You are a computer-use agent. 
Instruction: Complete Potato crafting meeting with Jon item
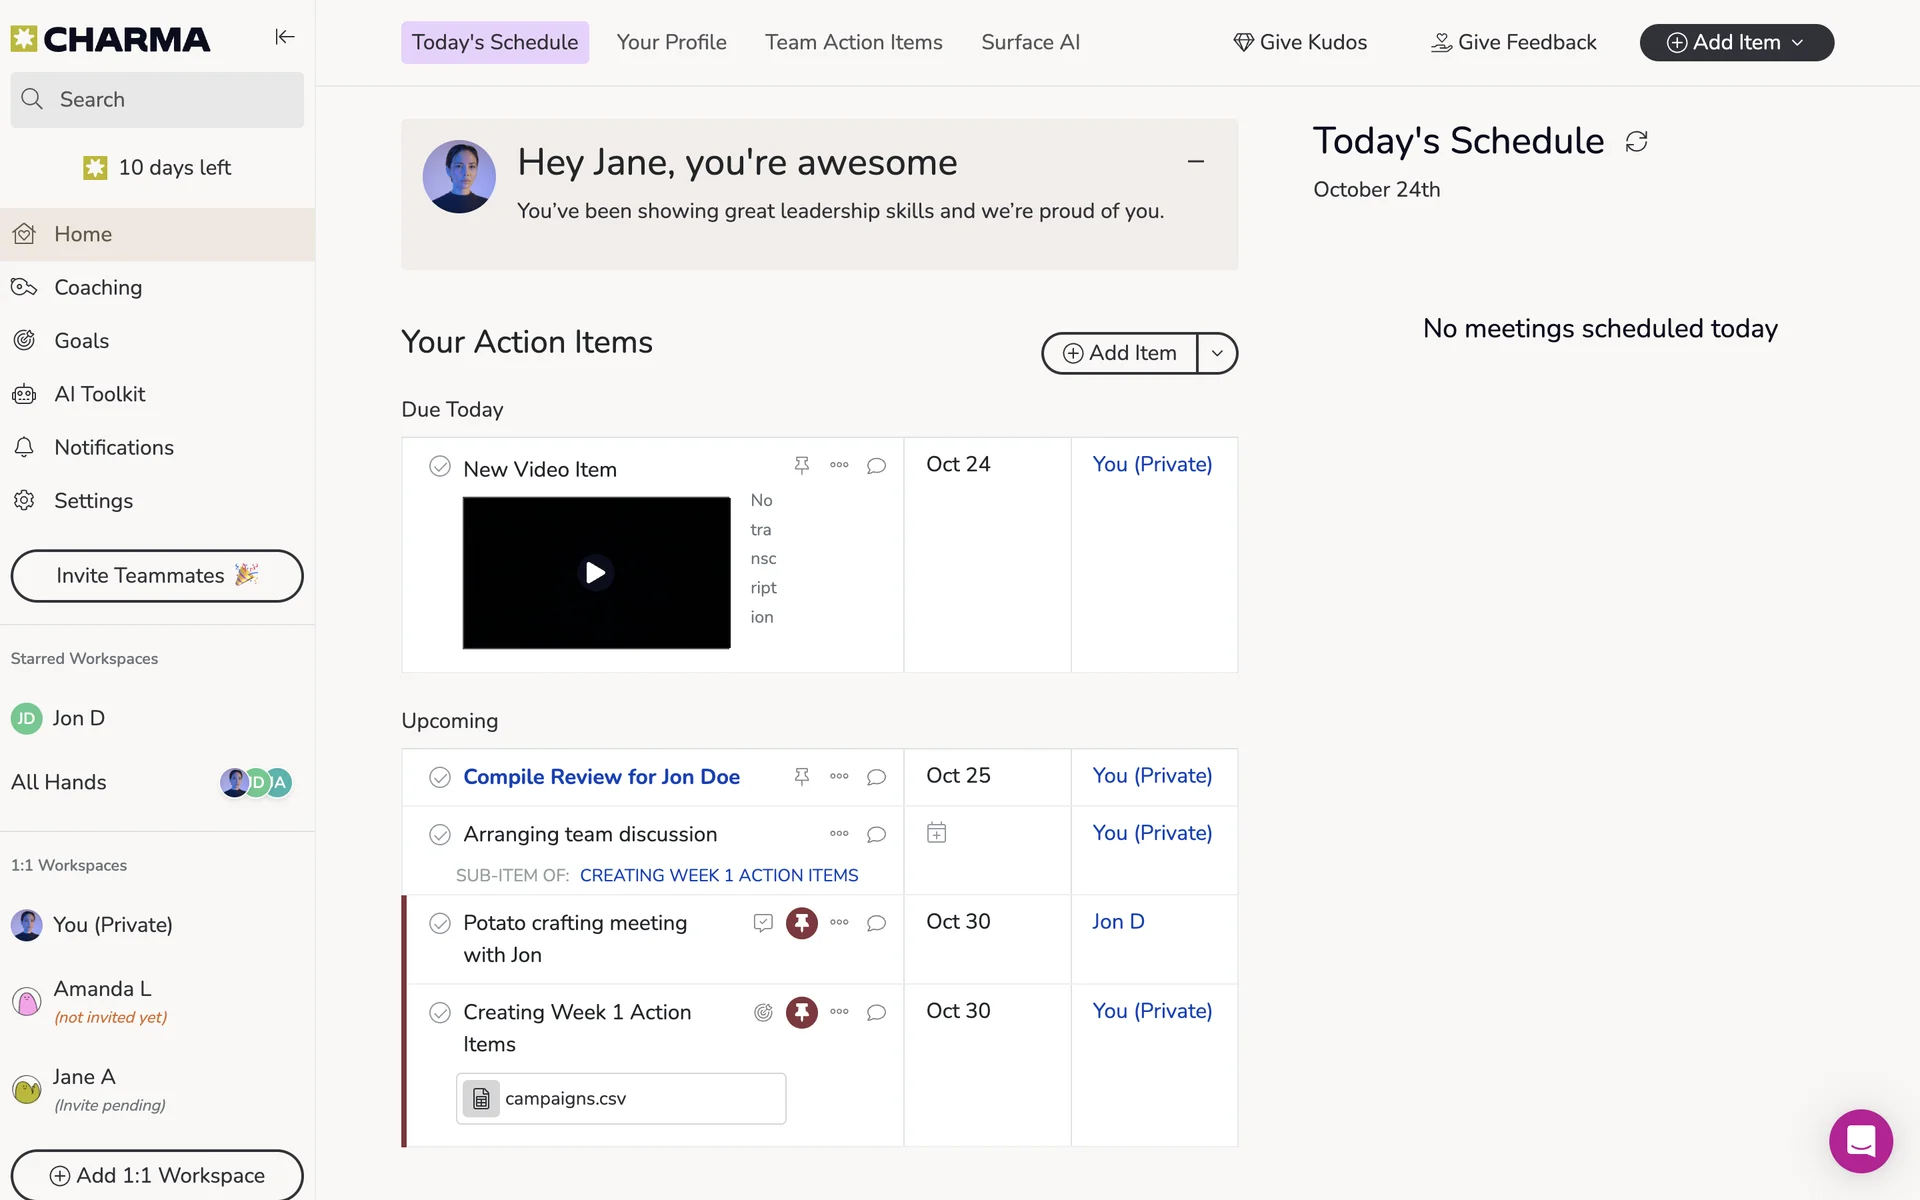[439, 923]
